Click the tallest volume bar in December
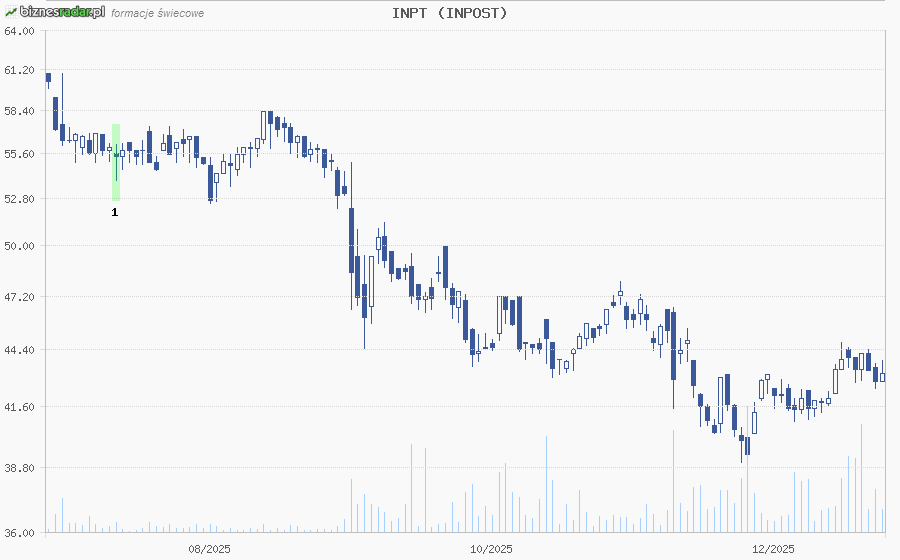The width and height of the screenshot is (900, 560). click(x=861, y=480)
